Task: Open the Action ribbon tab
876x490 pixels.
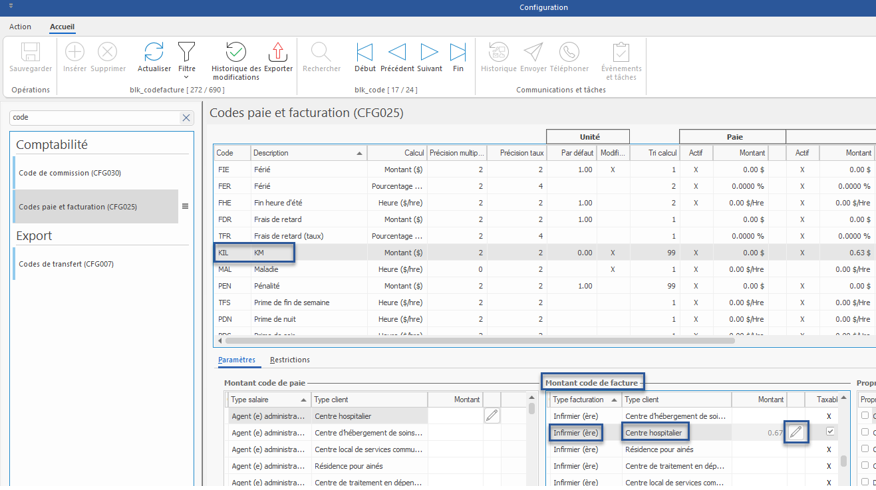Action: (x=20, y=27)
